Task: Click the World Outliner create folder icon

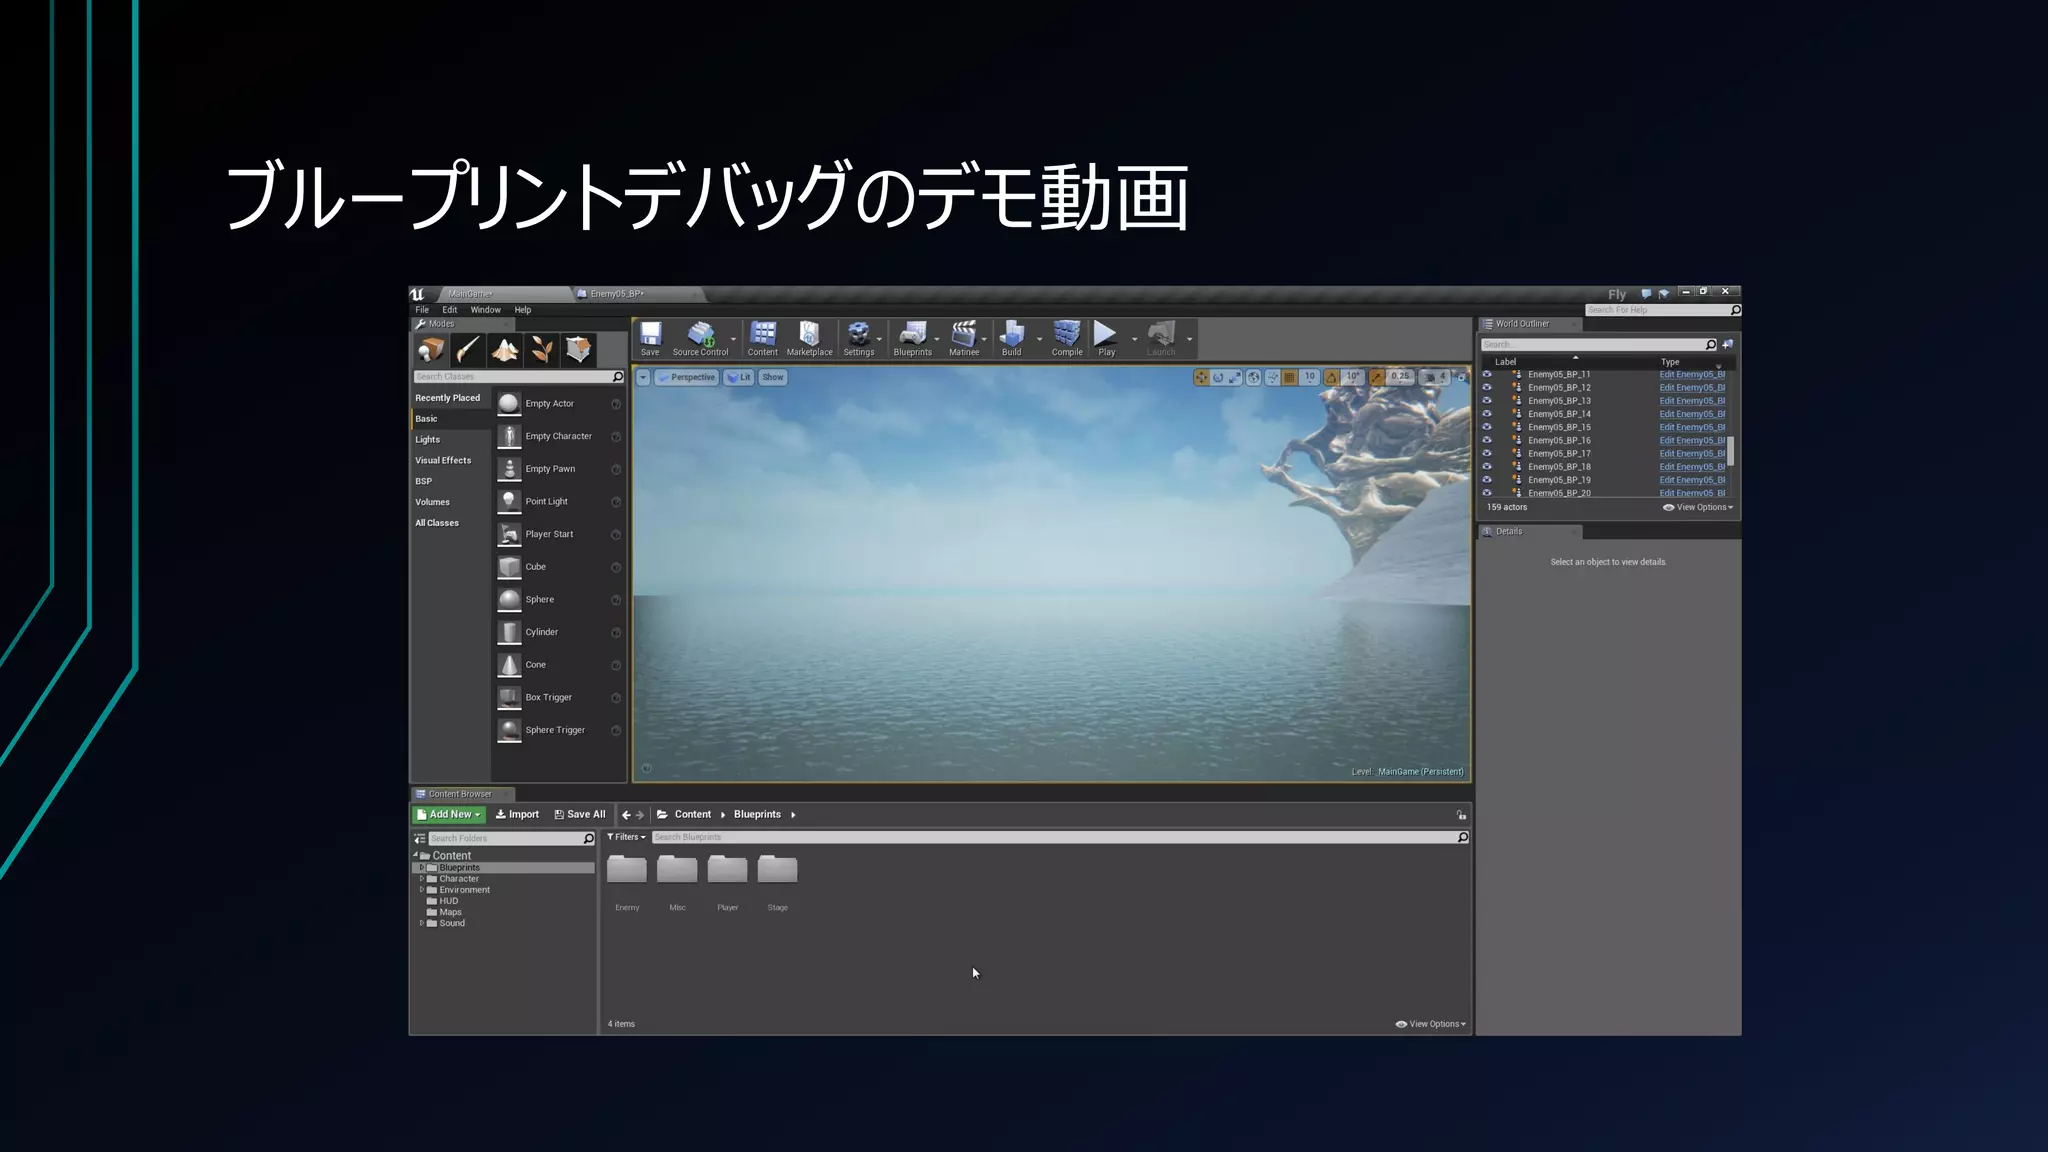Action: [1728, 344]
